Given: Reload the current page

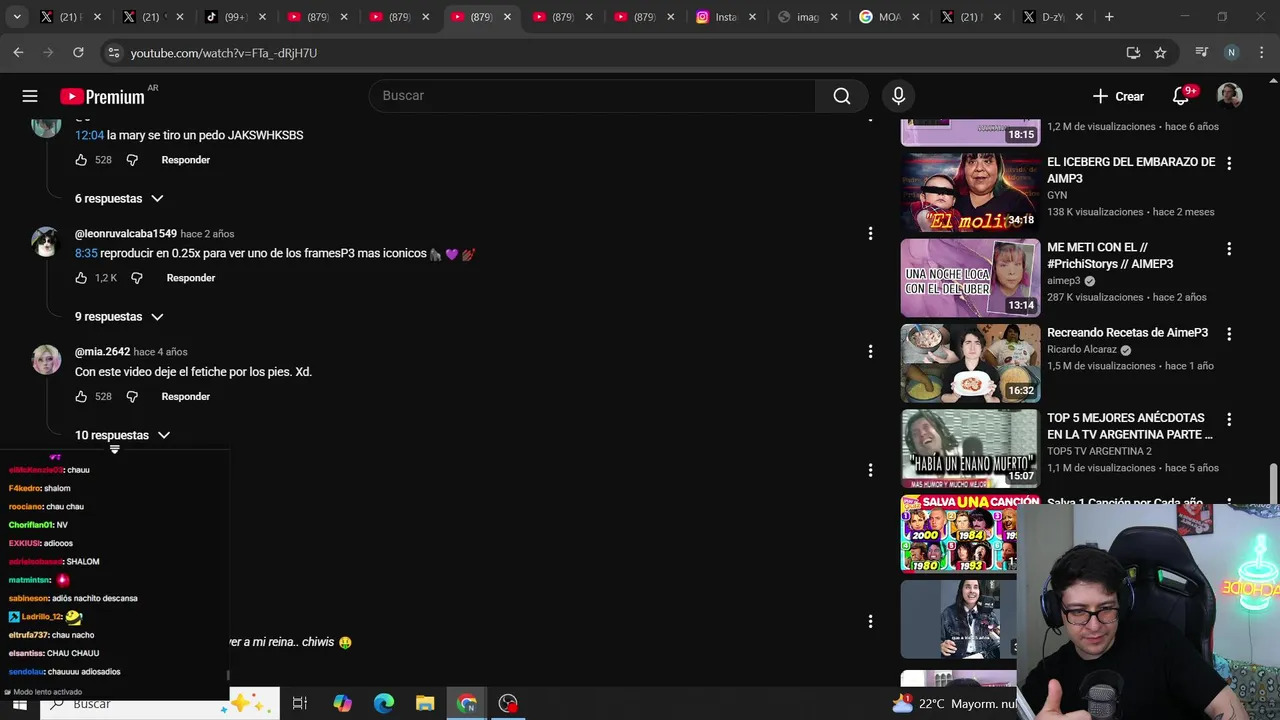Looking at the screenshot, I should click(78, 53).
